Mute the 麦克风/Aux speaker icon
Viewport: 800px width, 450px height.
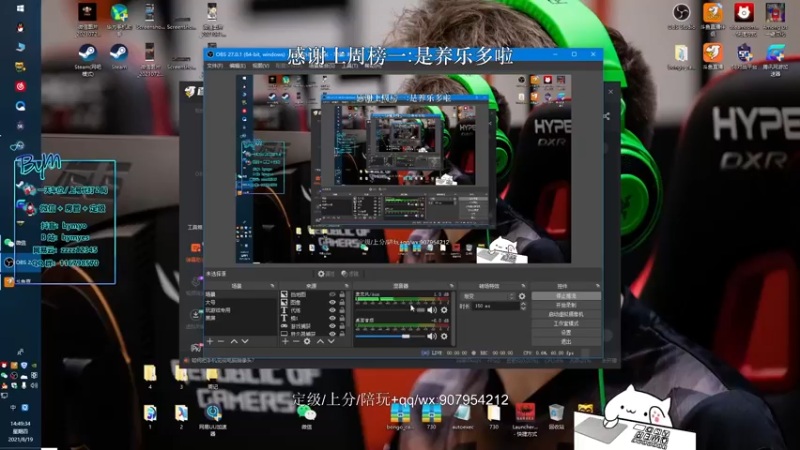(x=432, y=310)
